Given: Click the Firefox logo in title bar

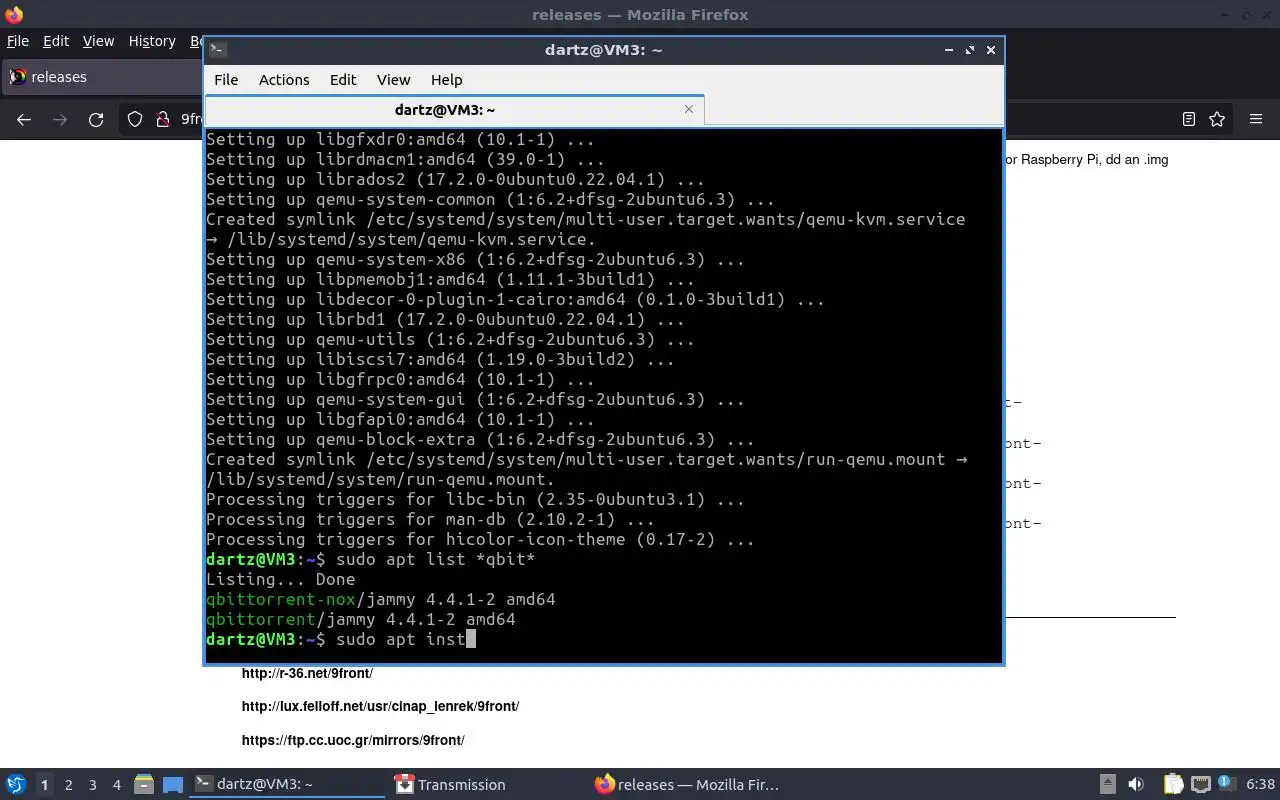Looking at the screenshot, I should pos(13,14).
